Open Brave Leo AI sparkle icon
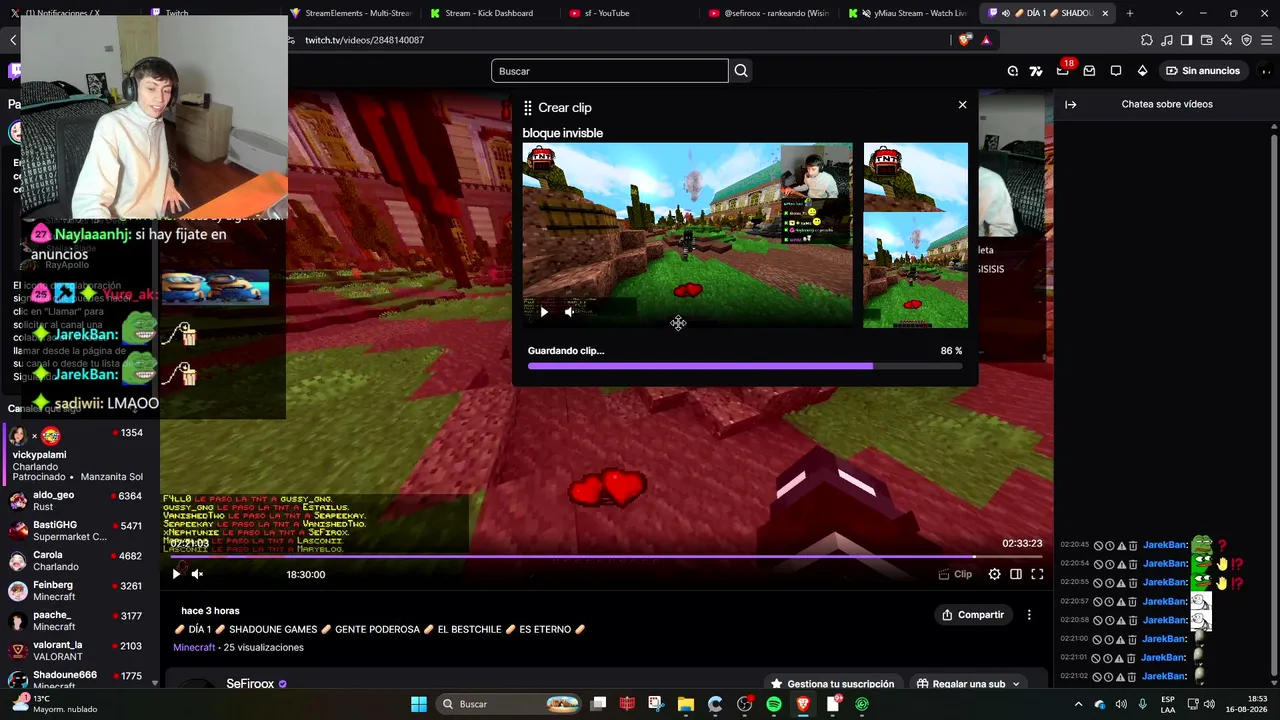The height and width of the screenshot is (720, 1280). (x=1226, y=40)
